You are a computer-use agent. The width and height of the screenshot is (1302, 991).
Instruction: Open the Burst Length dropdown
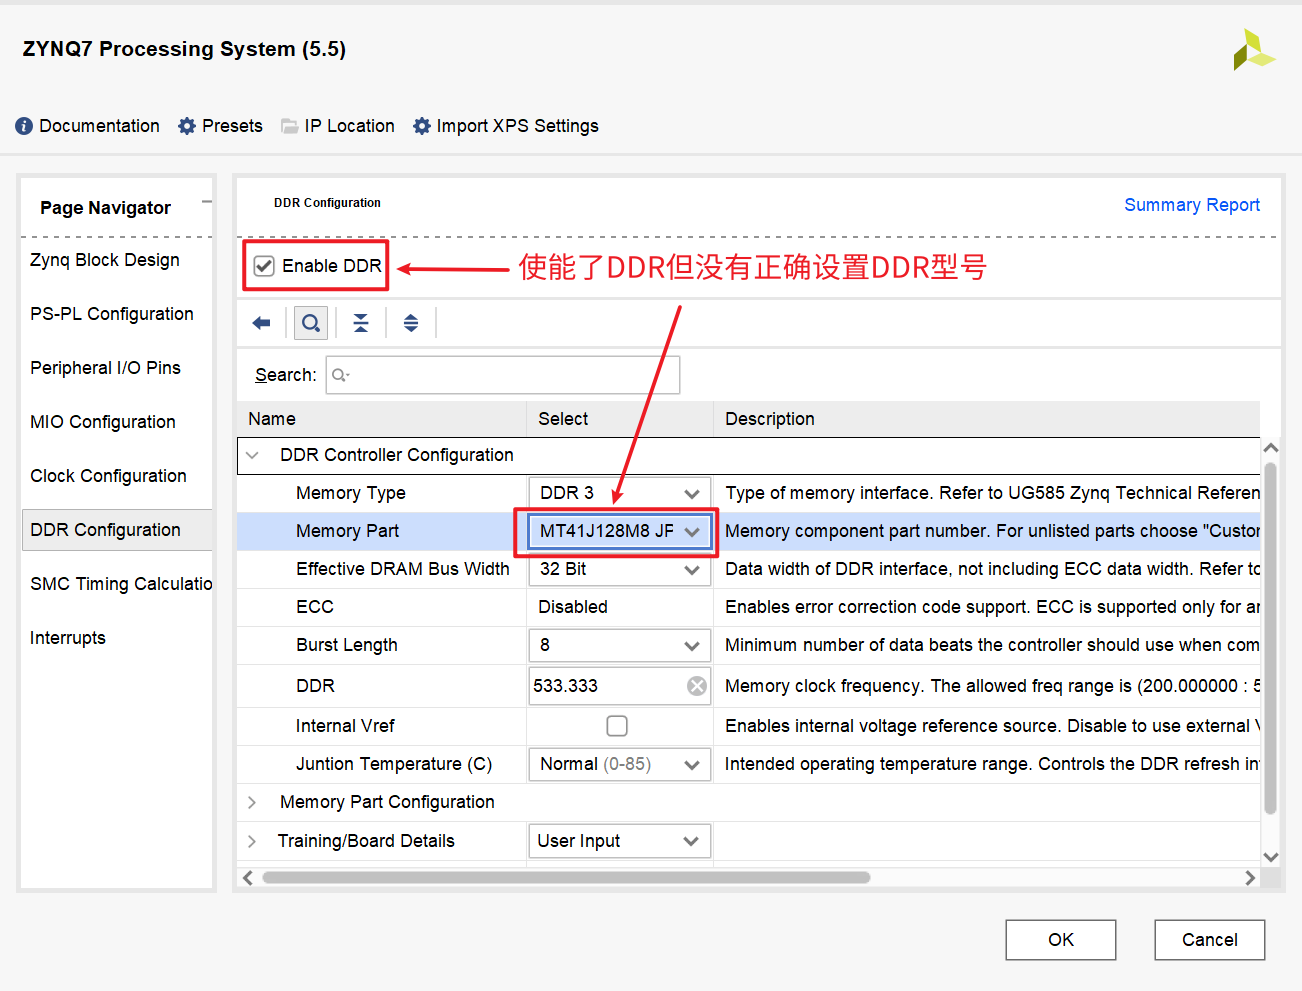coord(620,645)
